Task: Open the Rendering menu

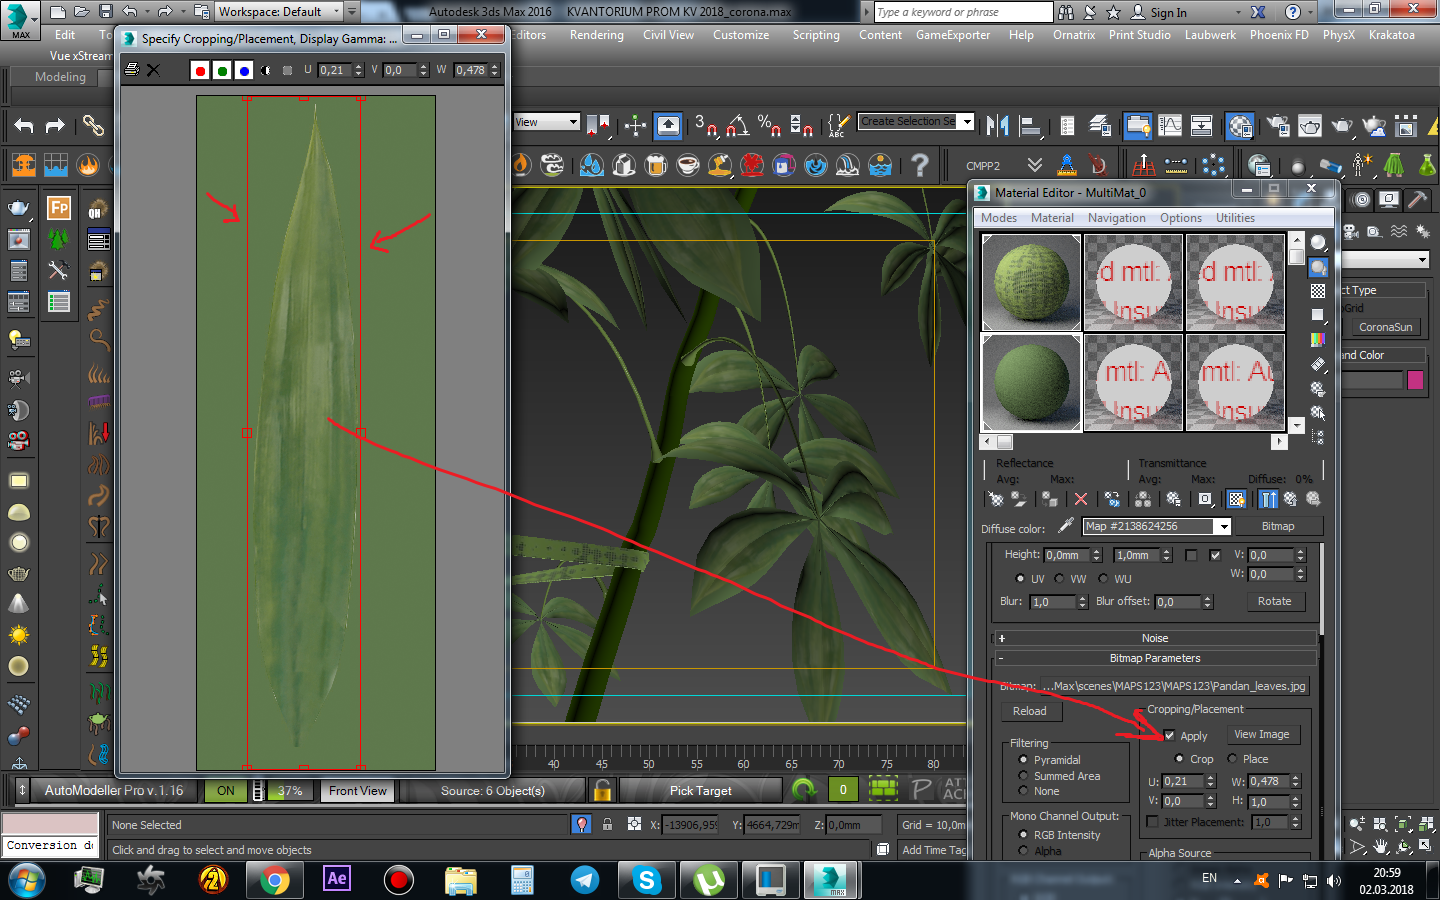Action: pyautogui.click(x=597, y=35)
